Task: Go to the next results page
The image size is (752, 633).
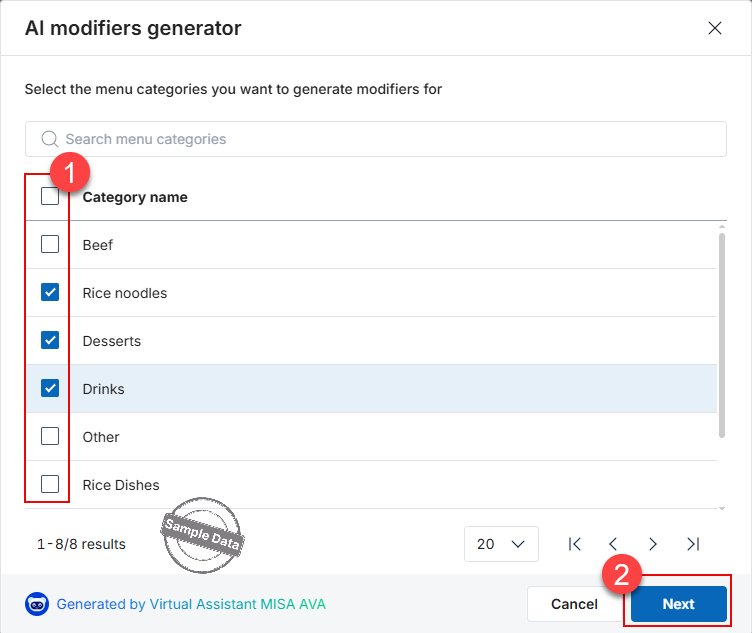Action: tap(653, 544)
